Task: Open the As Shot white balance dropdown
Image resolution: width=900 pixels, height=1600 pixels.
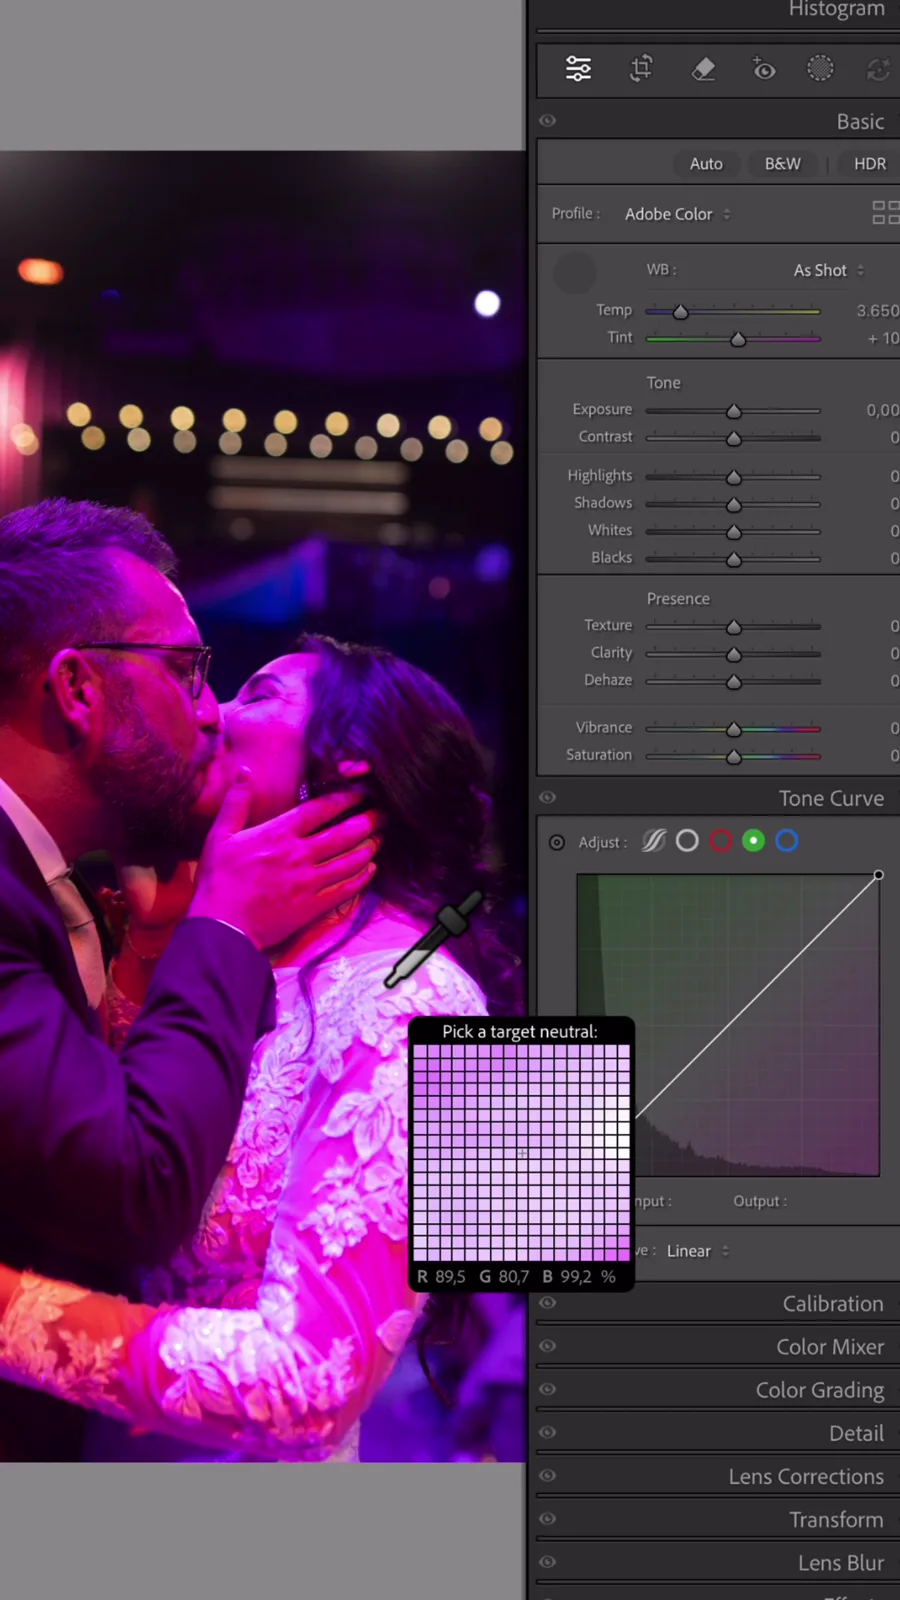Action: click(x=829, y=270)
